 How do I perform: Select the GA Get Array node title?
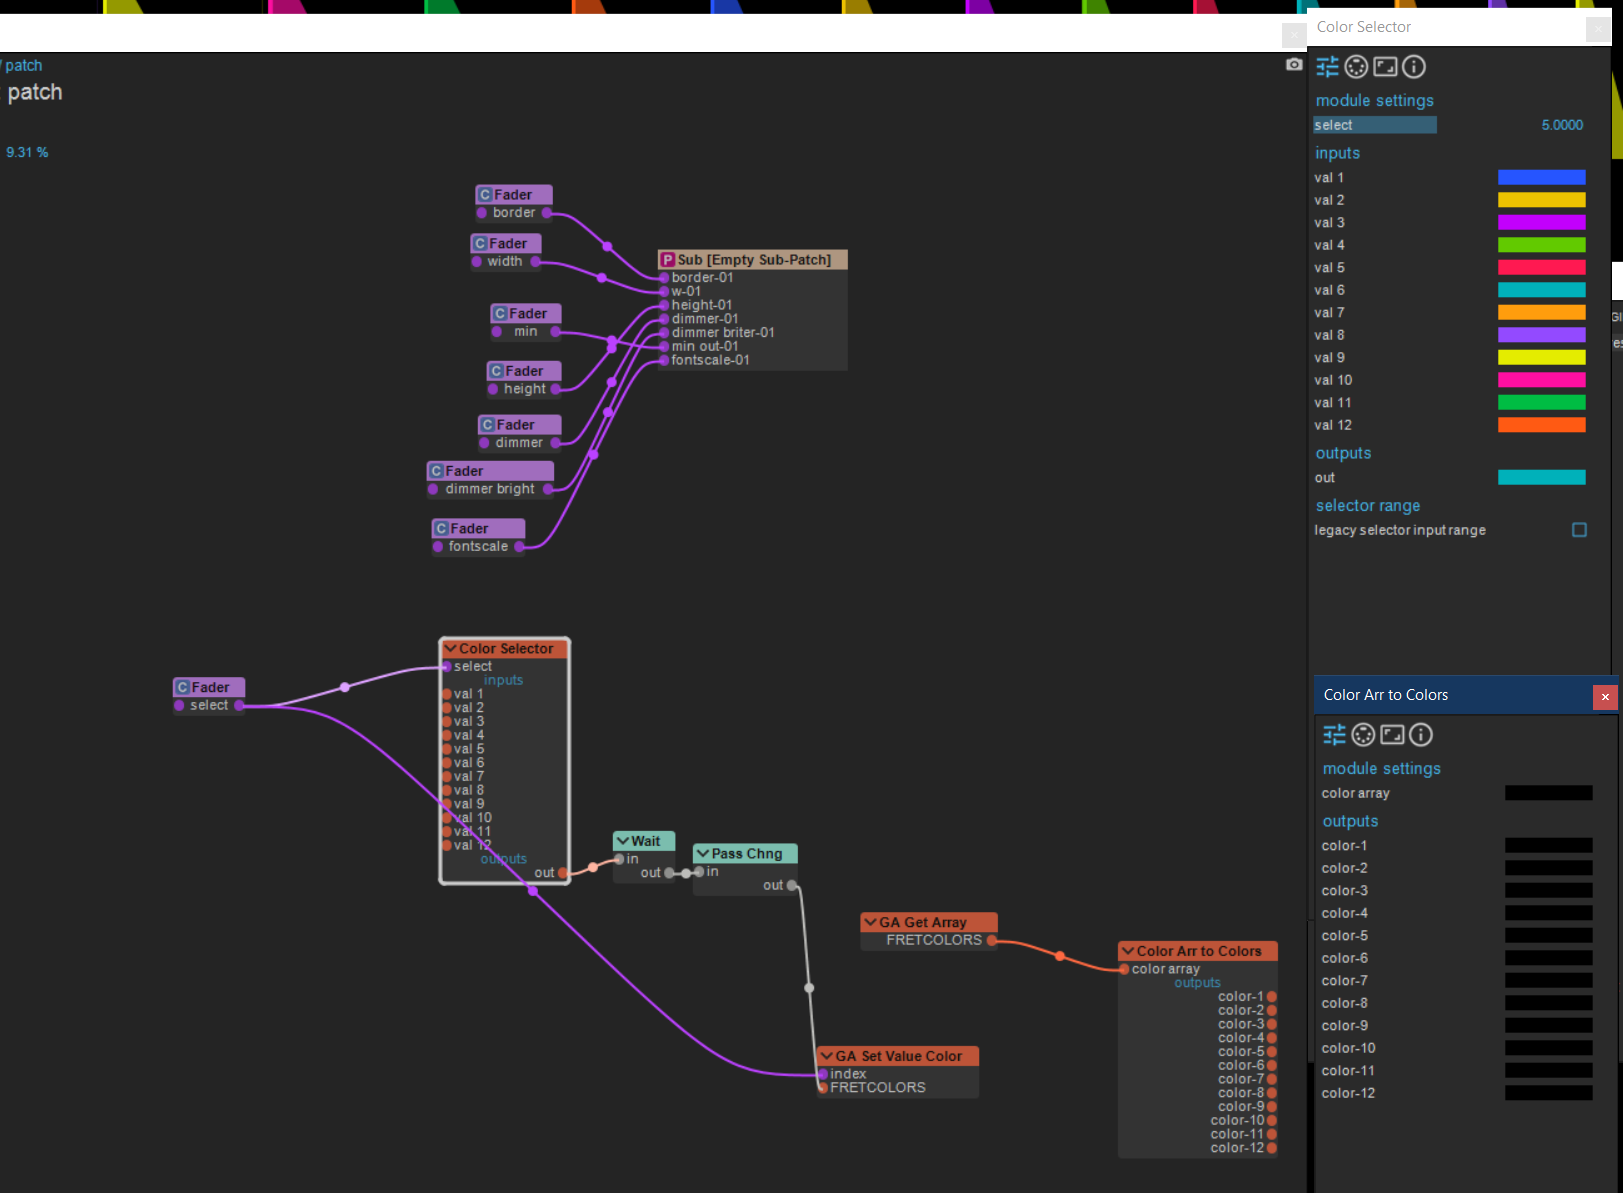922,923
